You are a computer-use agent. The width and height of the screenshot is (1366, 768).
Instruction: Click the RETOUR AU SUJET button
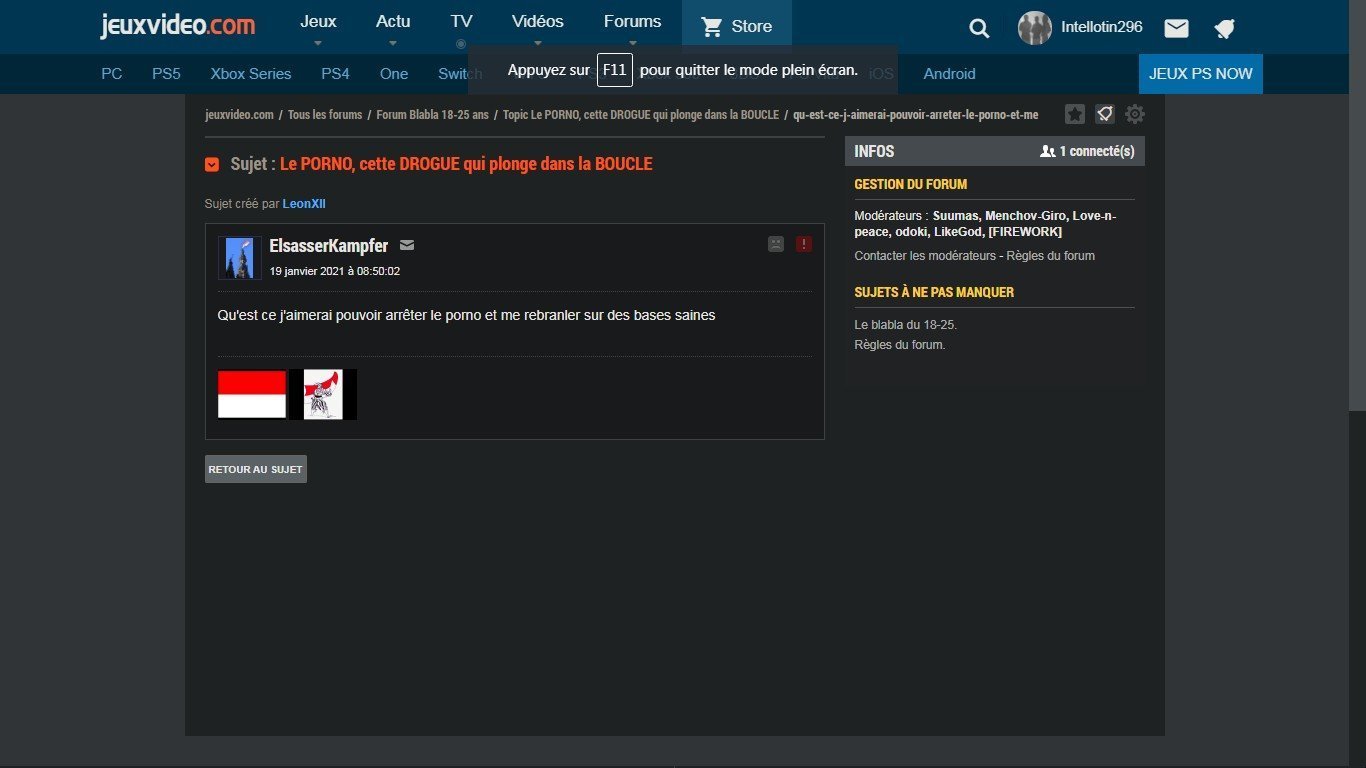coord(256,469)
